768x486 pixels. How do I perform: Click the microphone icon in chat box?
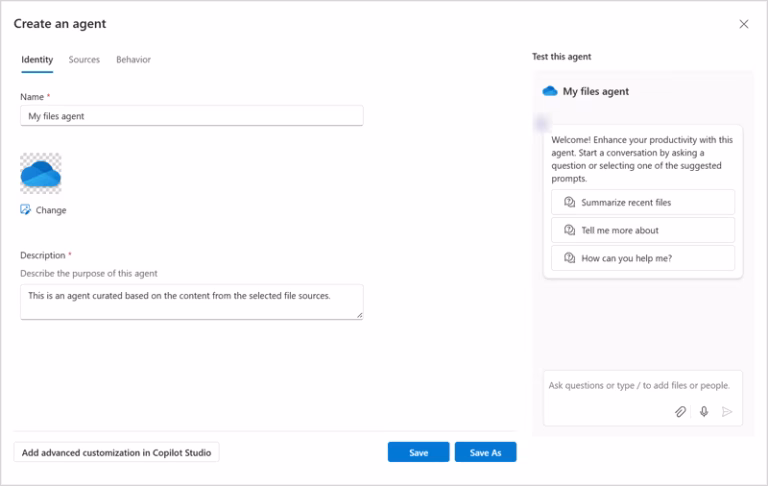704,412
